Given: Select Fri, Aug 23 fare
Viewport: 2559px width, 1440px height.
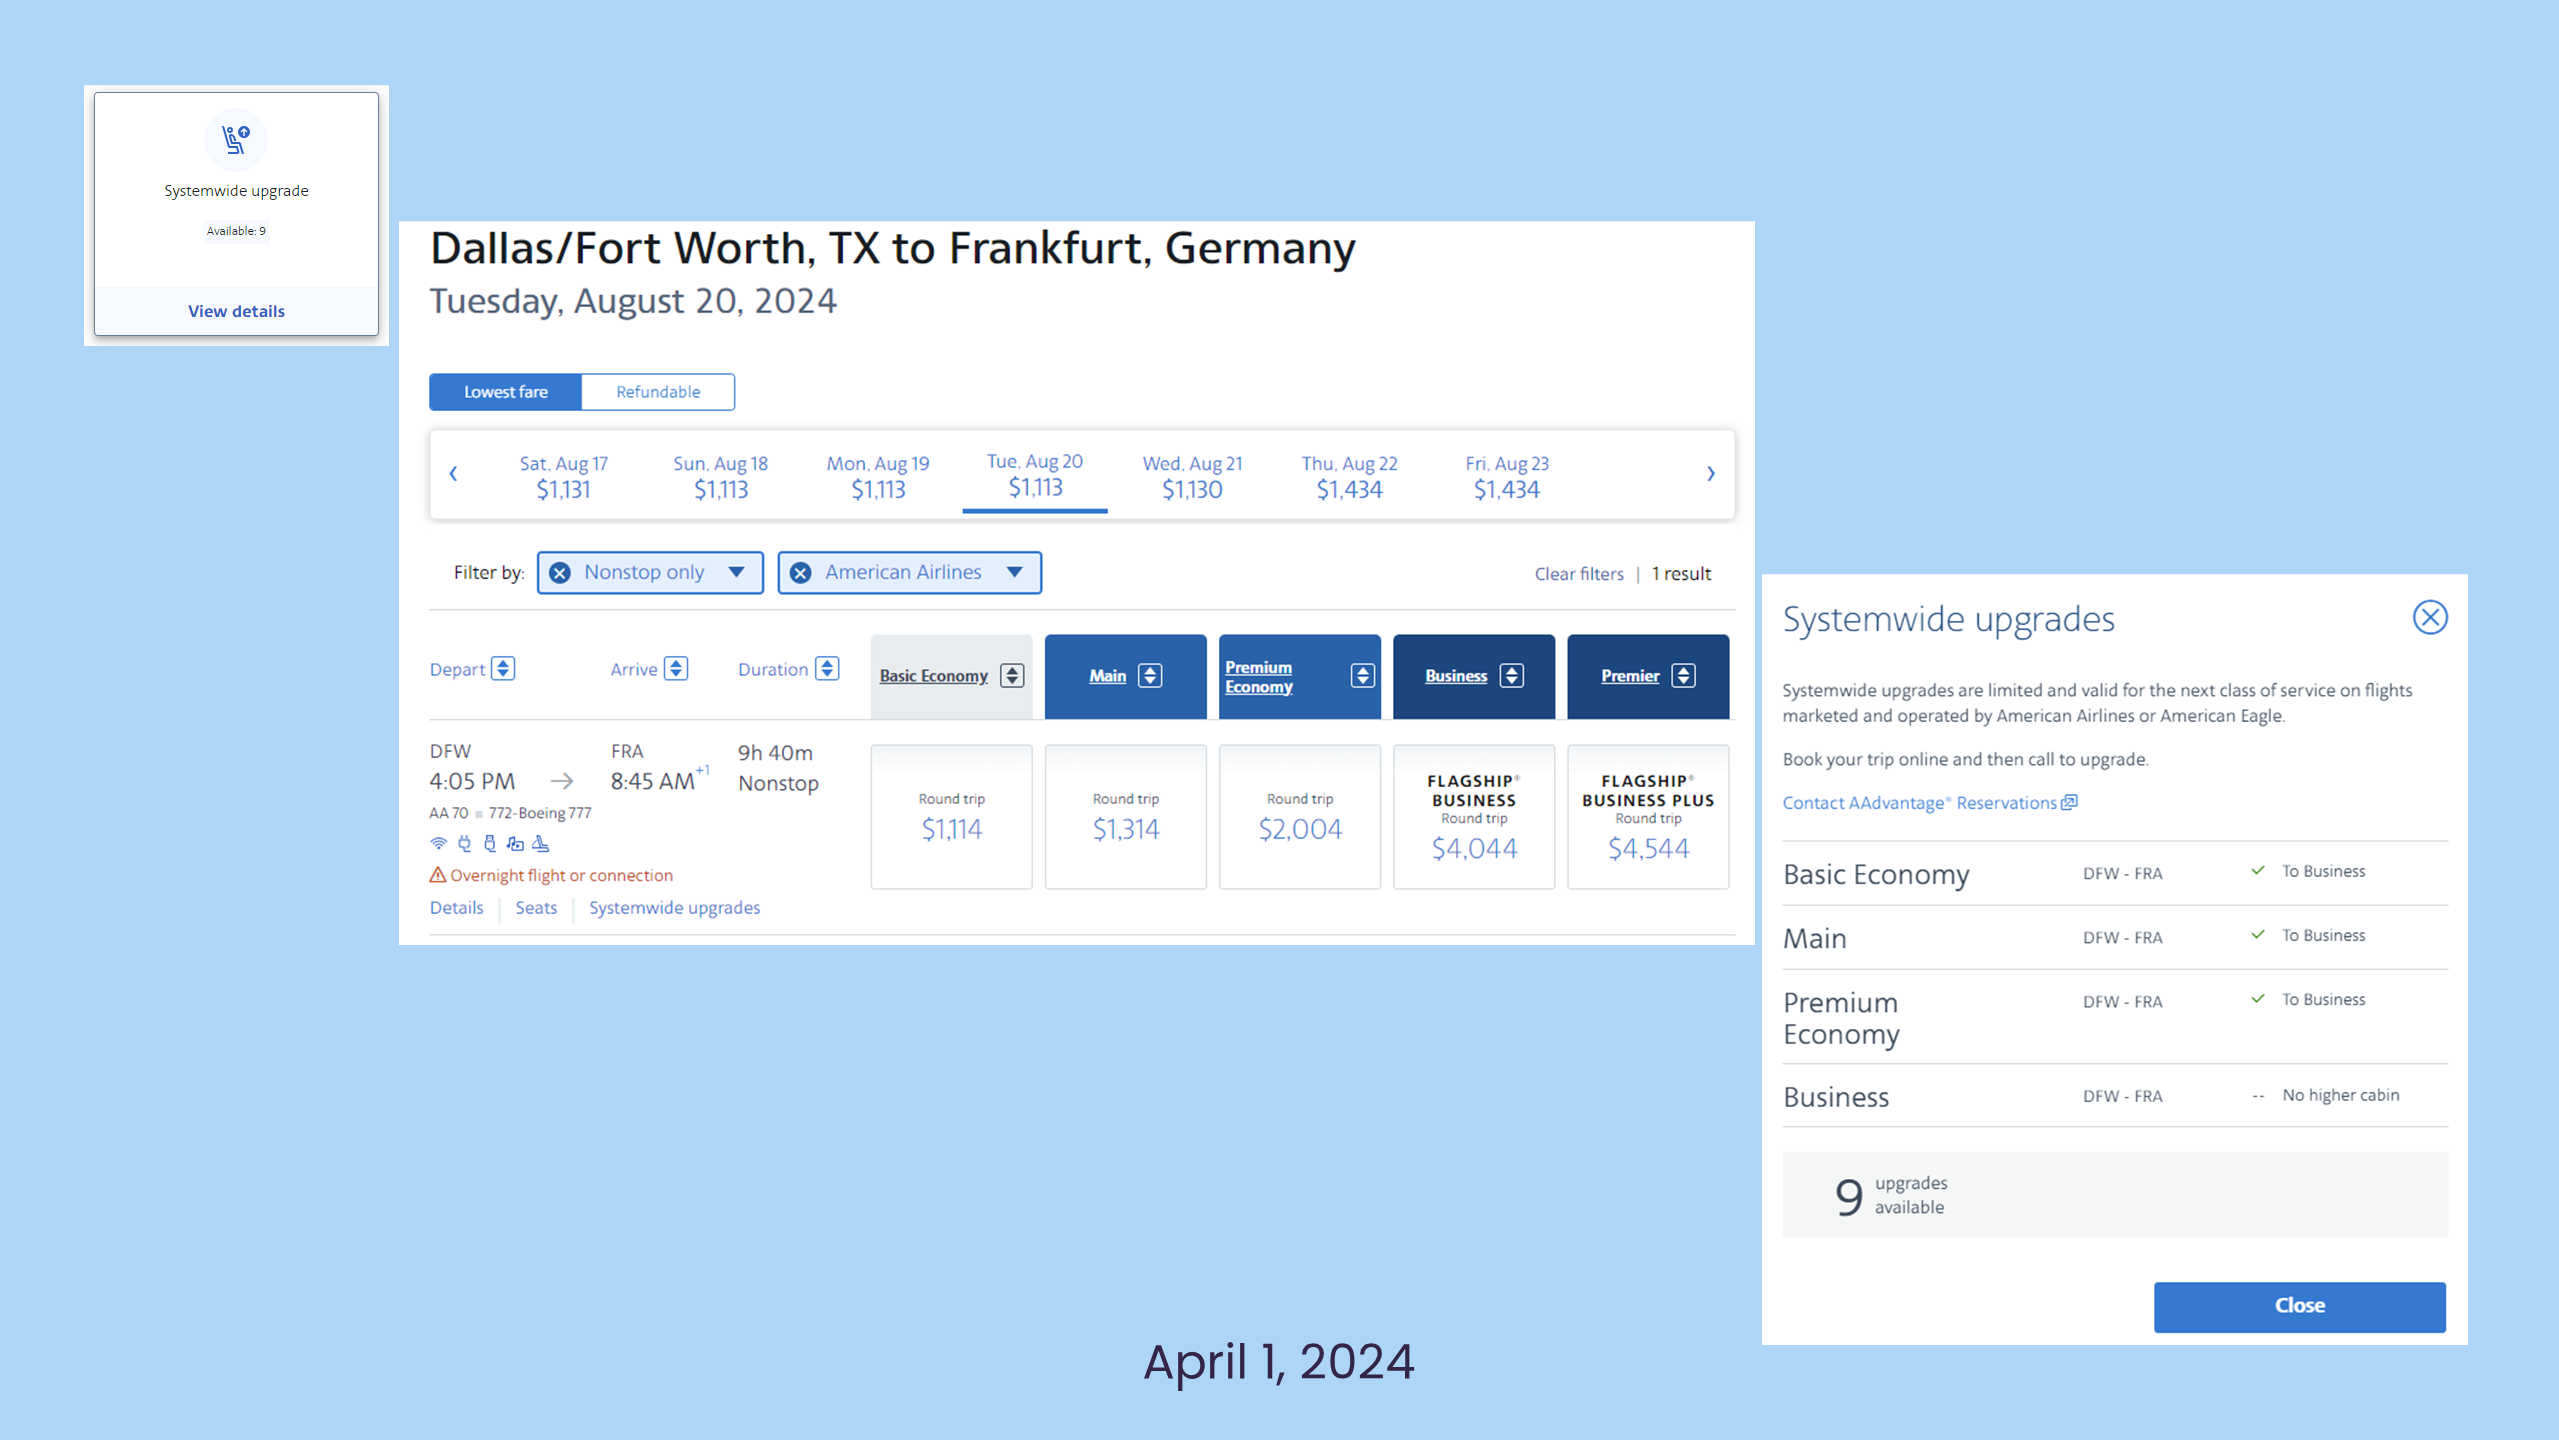Looking at the screenshot, I should pos(1507,476).
